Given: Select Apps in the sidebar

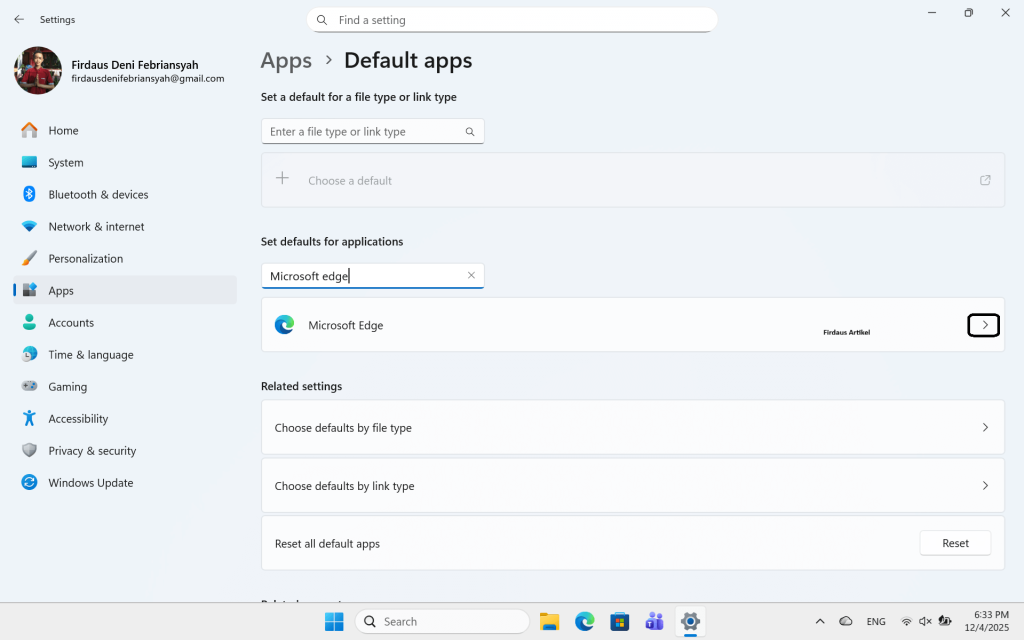Looking at the screenshot, I should pos(125,290).
